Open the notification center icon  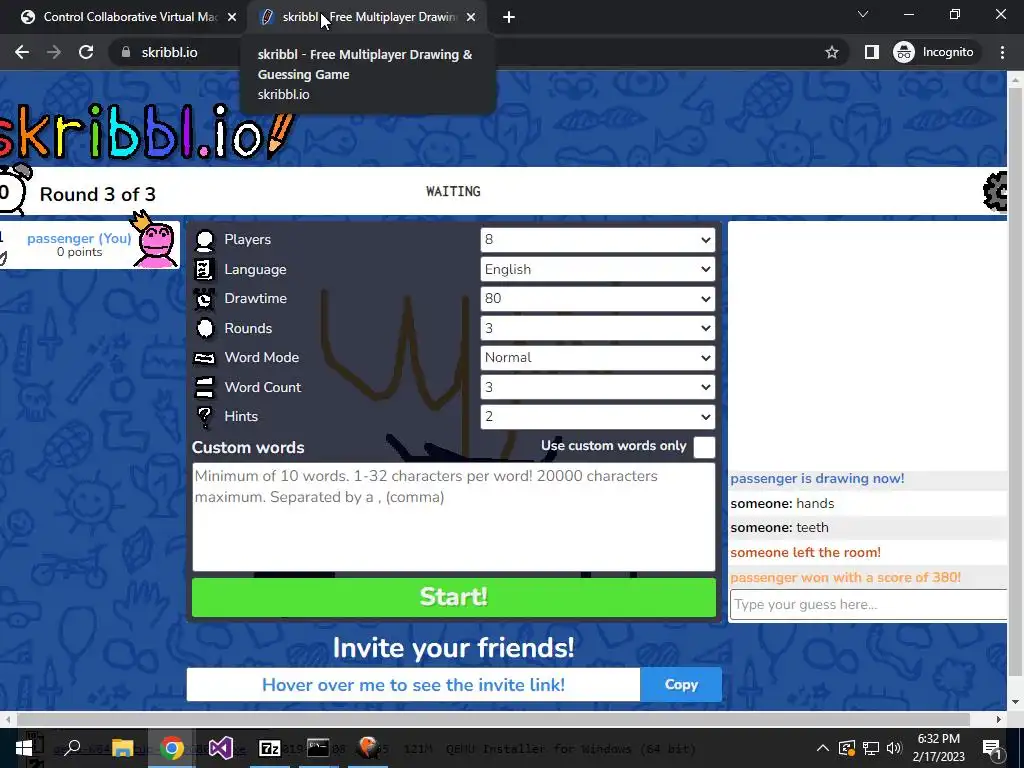pos(991,748)
